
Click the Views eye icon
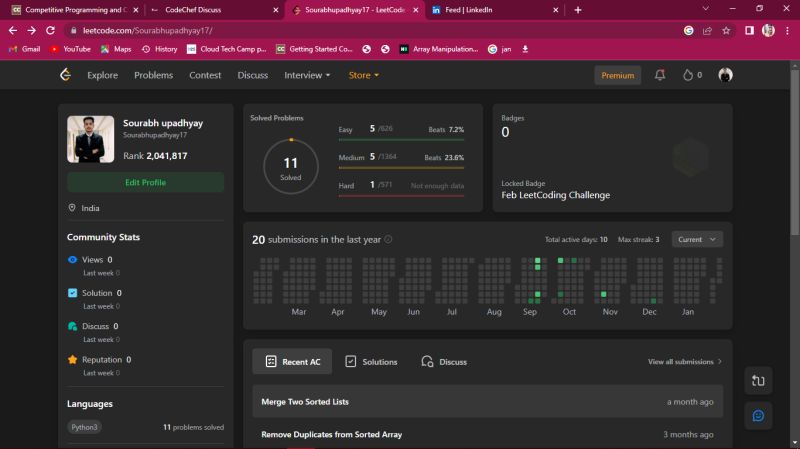pos(72,260)
